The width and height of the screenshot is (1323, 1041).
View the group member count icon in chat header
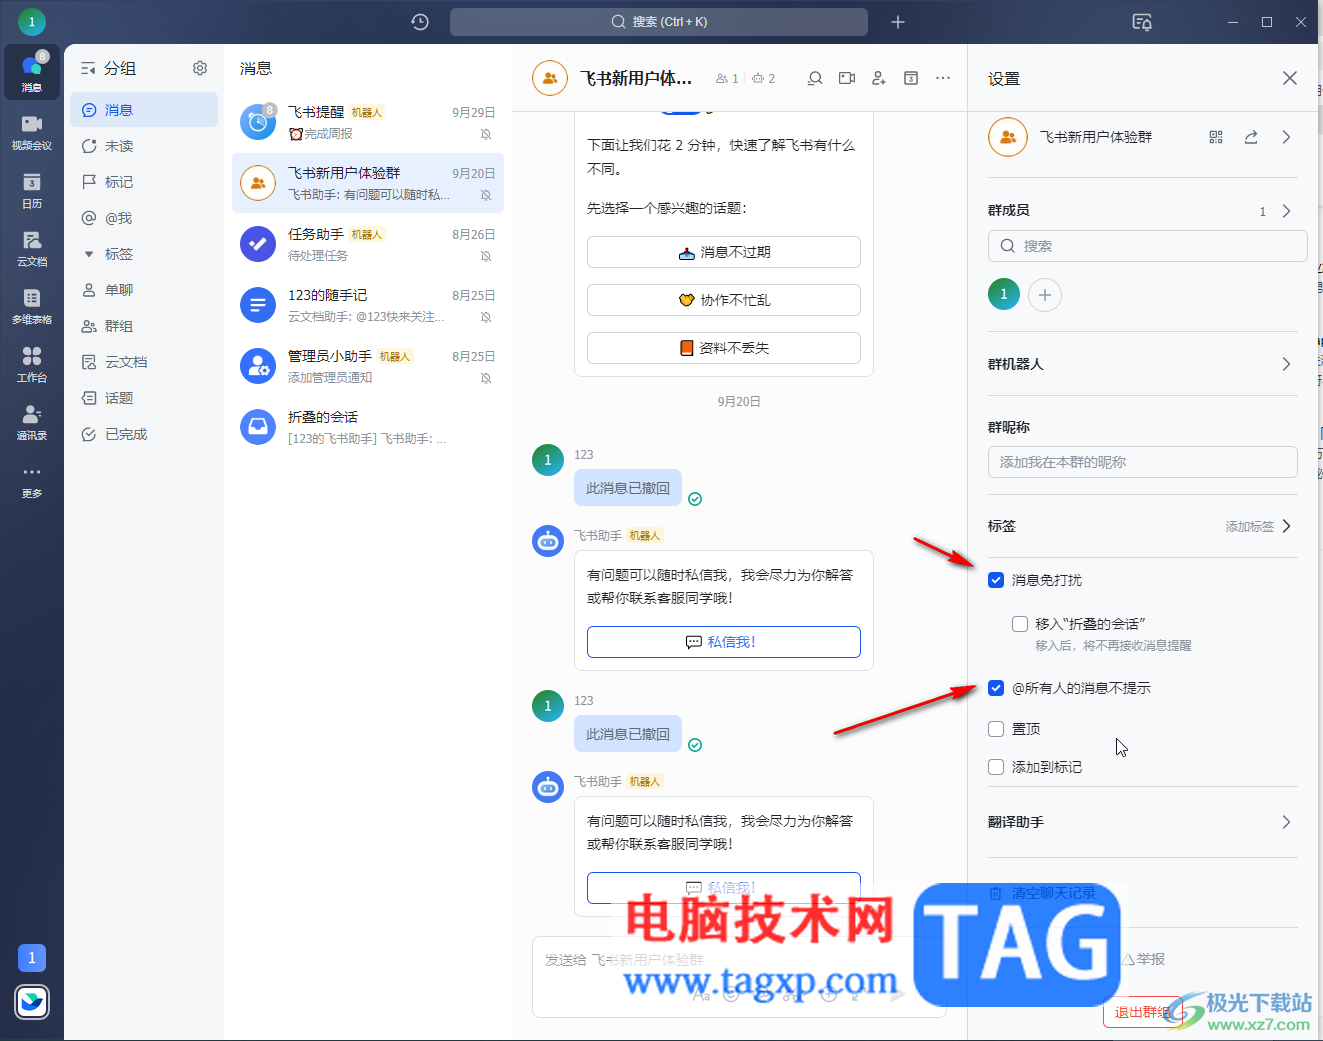point(727,78)
